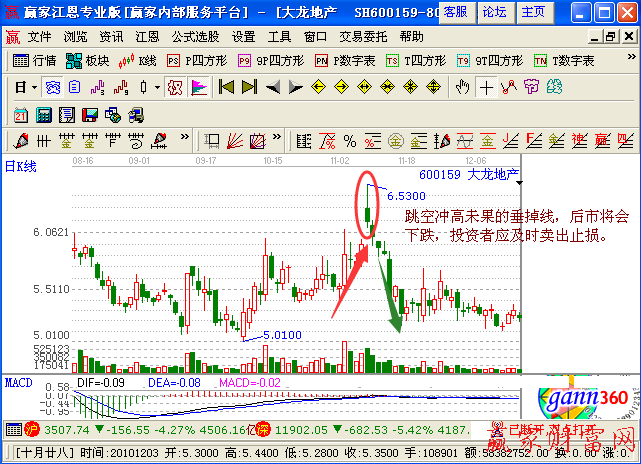Click the percent % retracement icon
Viewport: 641px width, 464px height.
pyautogui.click(x=350, y=141)
